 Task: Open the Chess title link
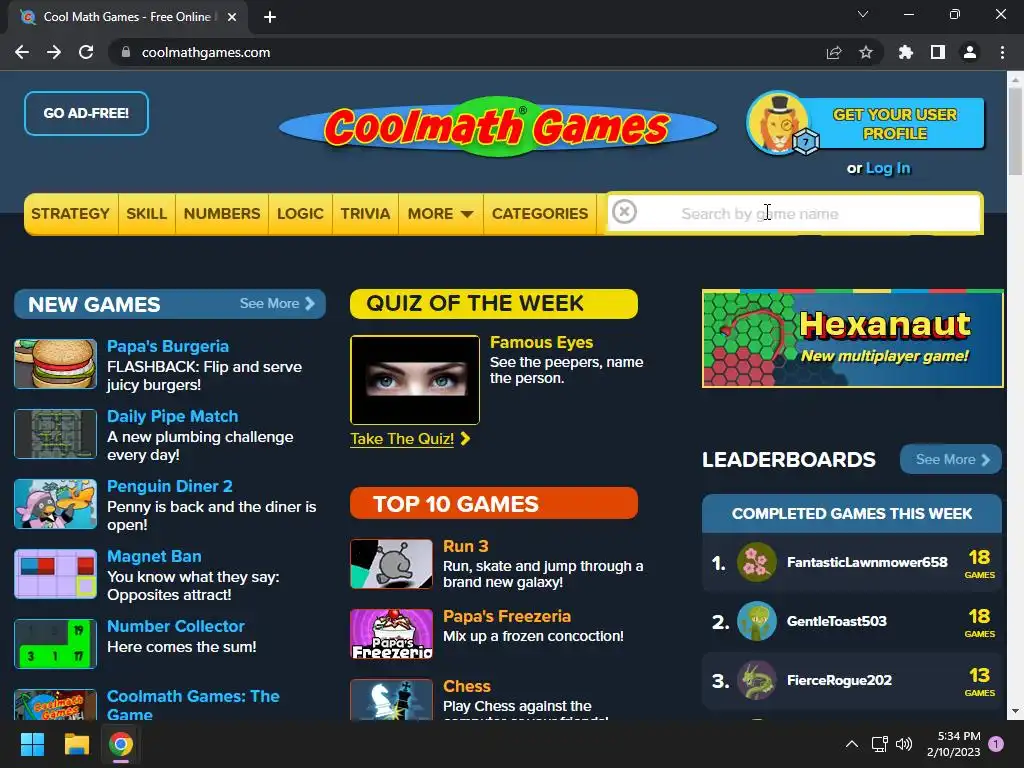(467, 686)
